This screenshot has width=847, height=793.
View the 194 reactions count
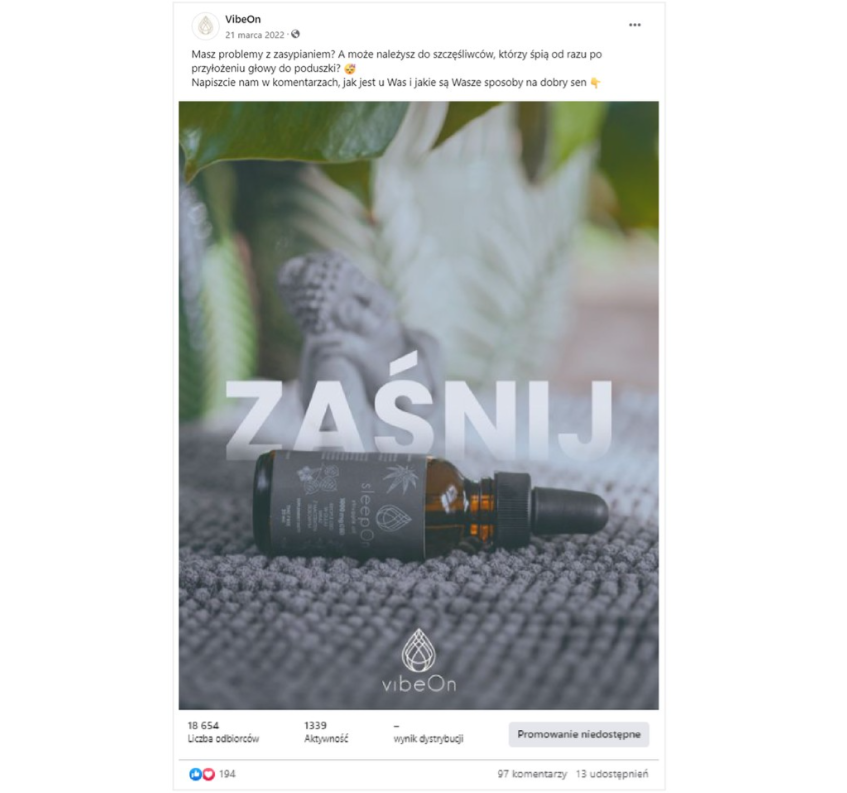pos(227,774)
